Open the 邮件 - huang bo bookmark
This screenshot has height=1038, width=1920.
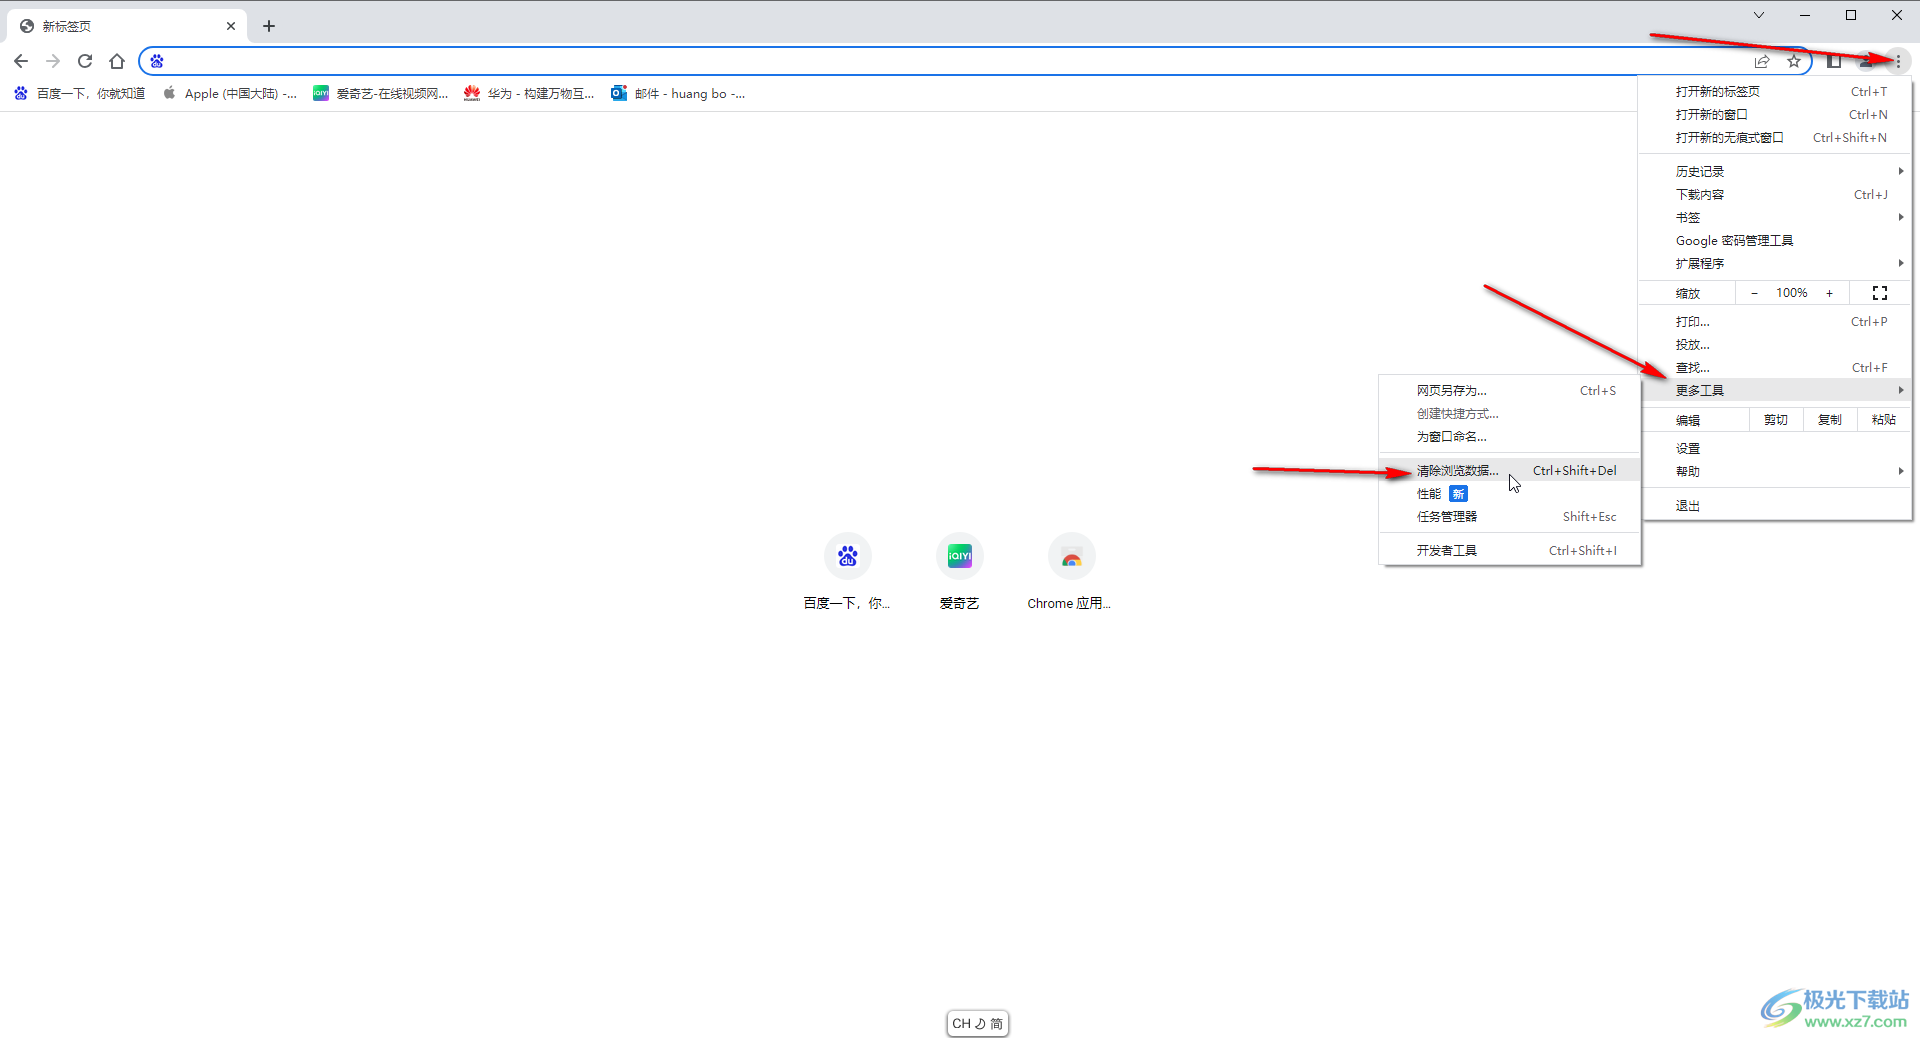678,93
